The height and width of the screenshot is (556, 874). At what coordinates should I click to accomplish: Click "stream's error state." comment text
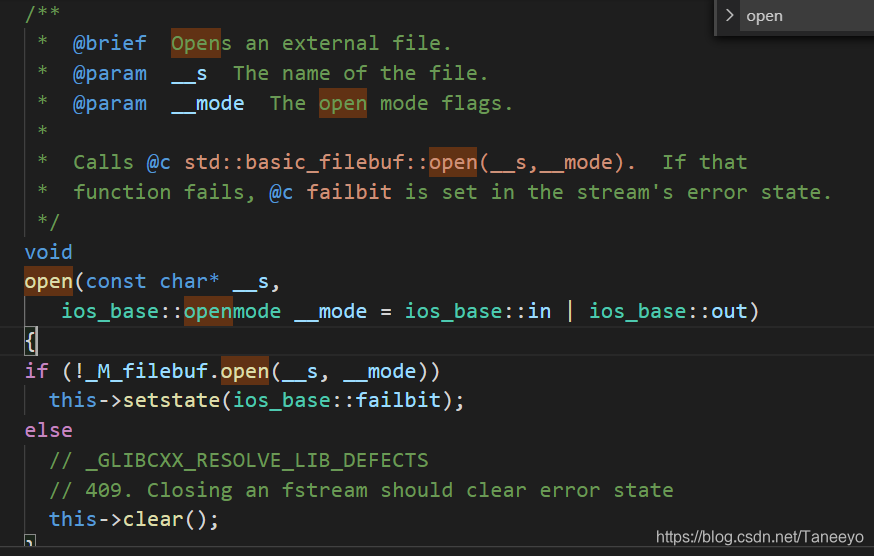(x=705, y=192)
